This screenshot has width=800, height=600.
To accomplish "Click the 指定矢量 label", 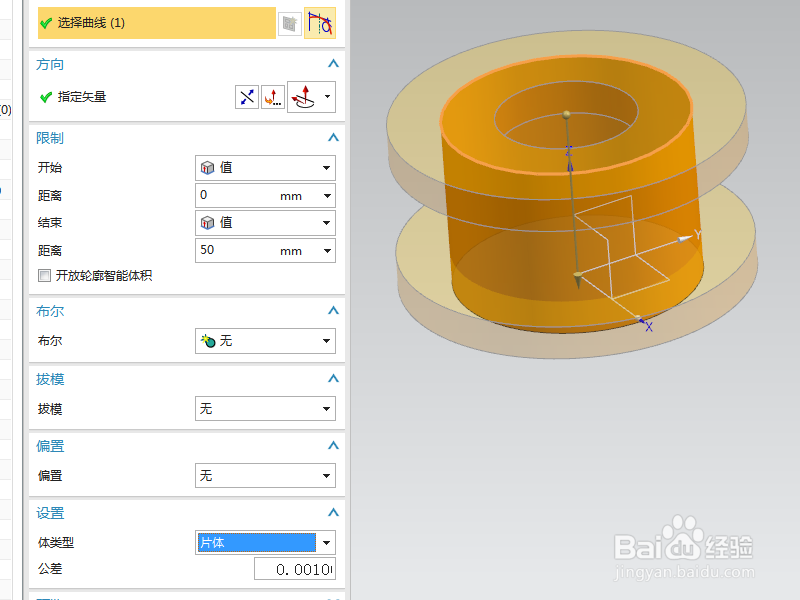I will coord(82,97).
